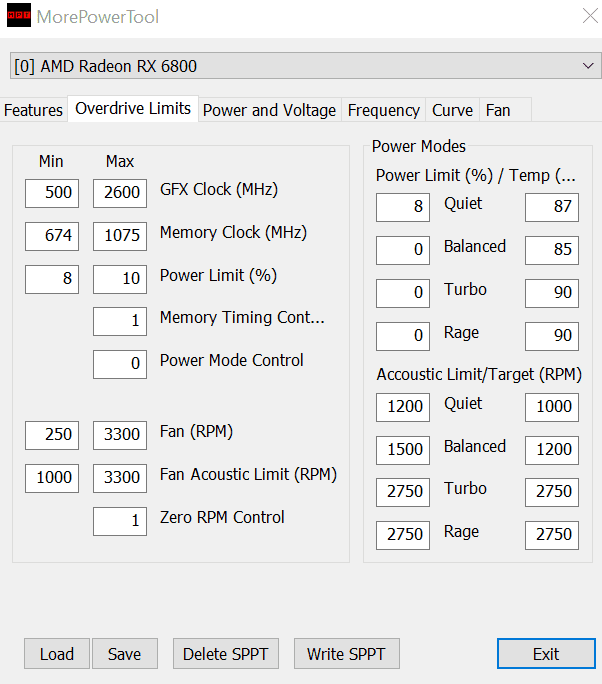Click the MorePowerTool app icon
Image resolution: width=602 pixels, height=684 pixels.
pyautogui.click(x=19, y=15)
